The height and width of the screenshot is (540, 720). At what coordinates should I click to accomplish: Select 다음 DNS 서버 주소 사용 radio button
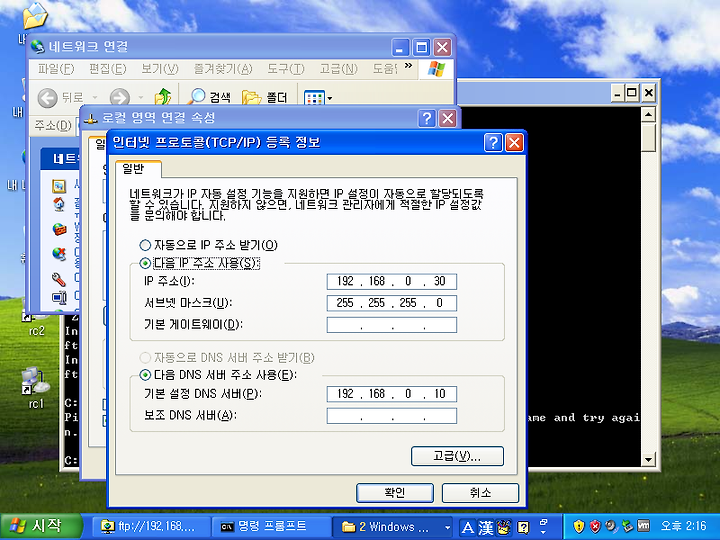tap(145, 375)
